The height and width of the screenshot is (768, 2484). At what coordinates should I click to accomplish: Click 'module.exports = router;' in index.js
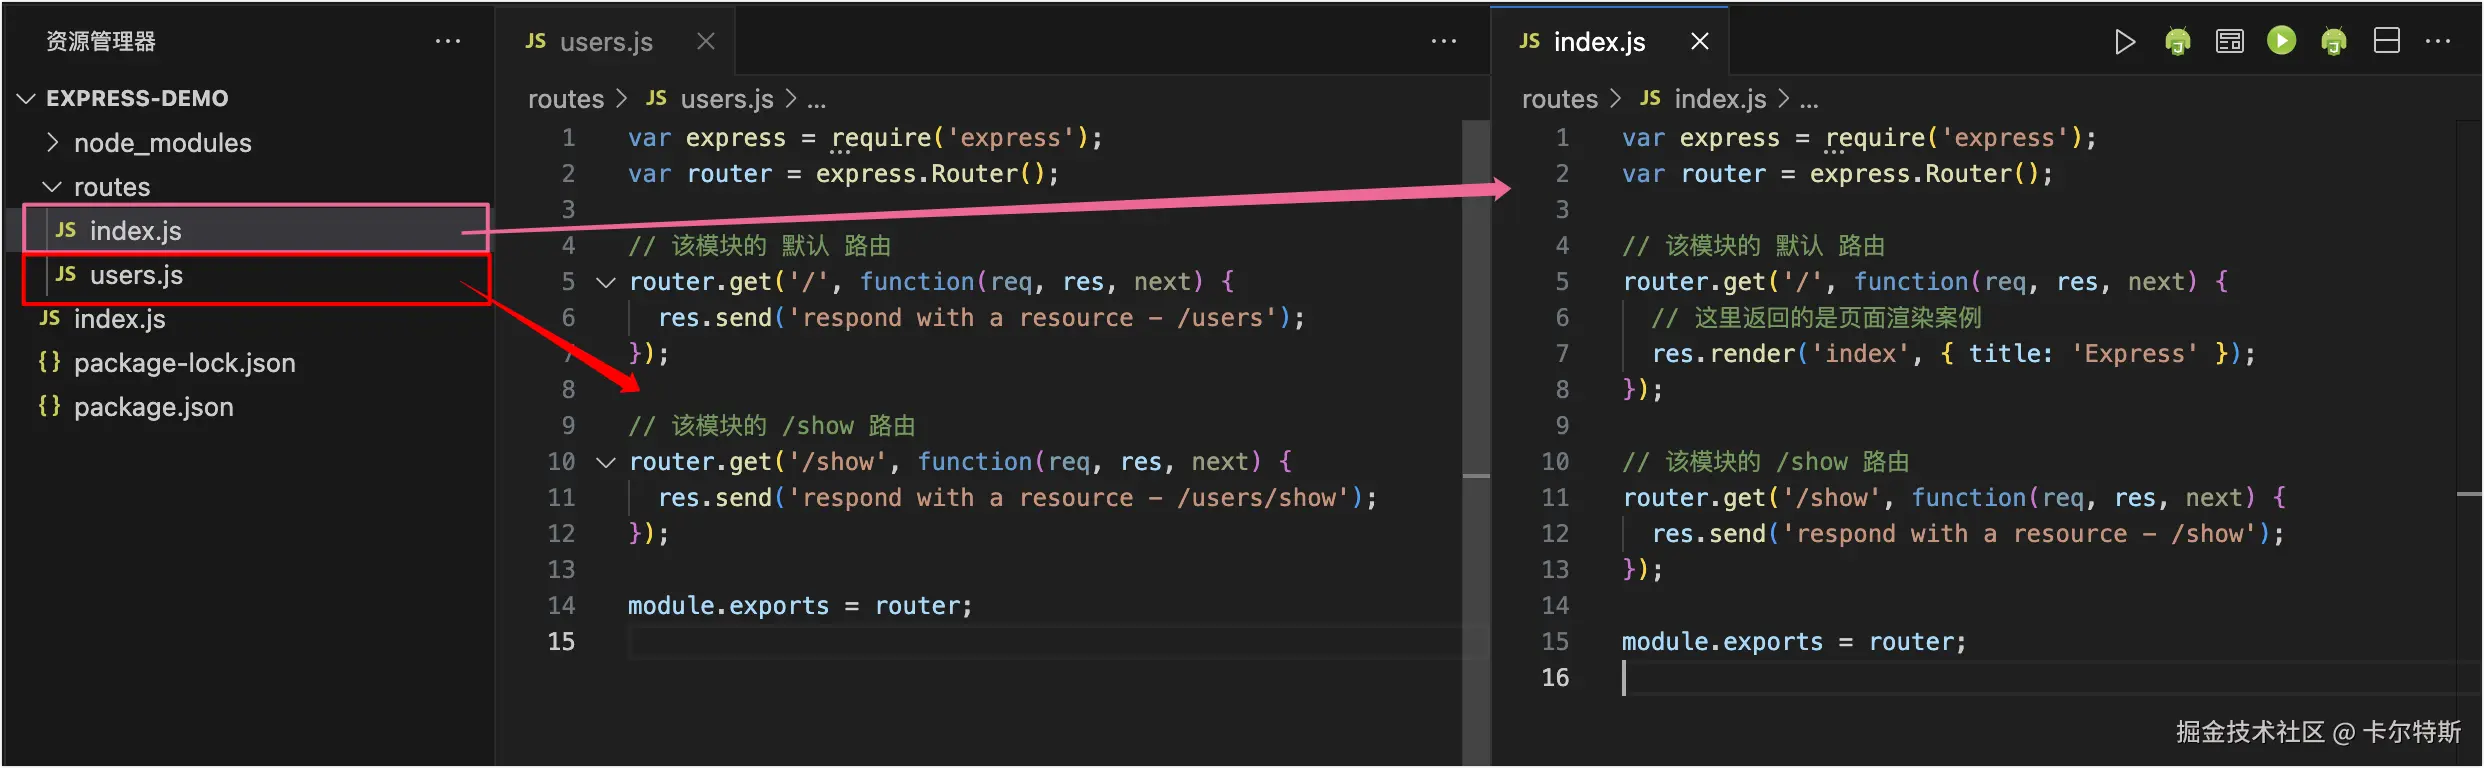point(1794,642)
